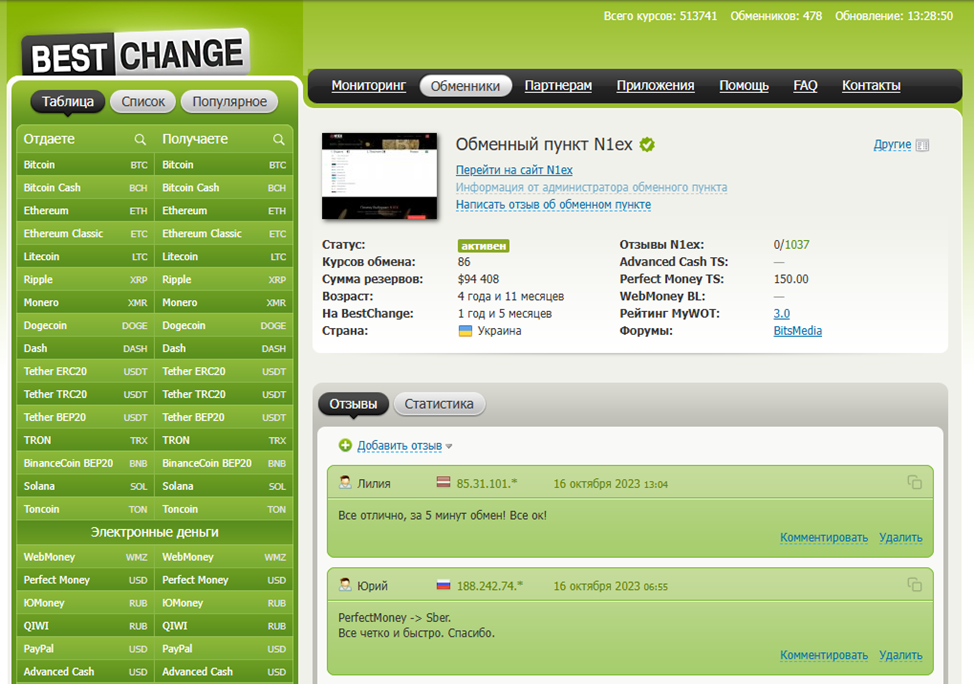This screenshot has height=684, width=974.
Task: Click the Добавить отзыв link
Action: coord(399,445)
